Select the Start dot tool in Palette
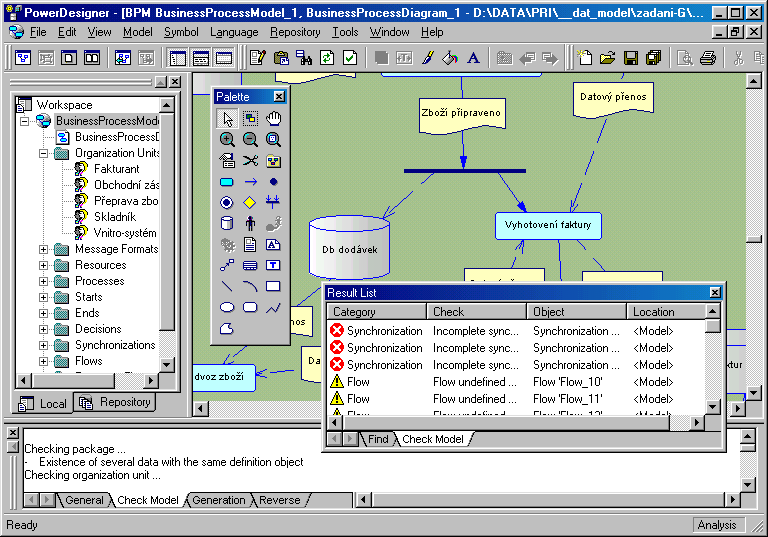Screen dimensions: 768x537 point(273,182)
